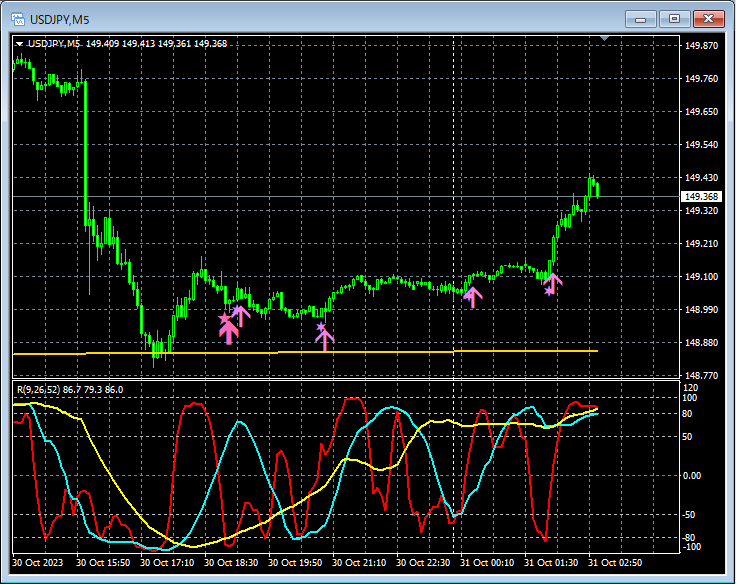Maximize the USDJPY,M5 chart window
Screen dimensions: 737x584
point(674,19)
